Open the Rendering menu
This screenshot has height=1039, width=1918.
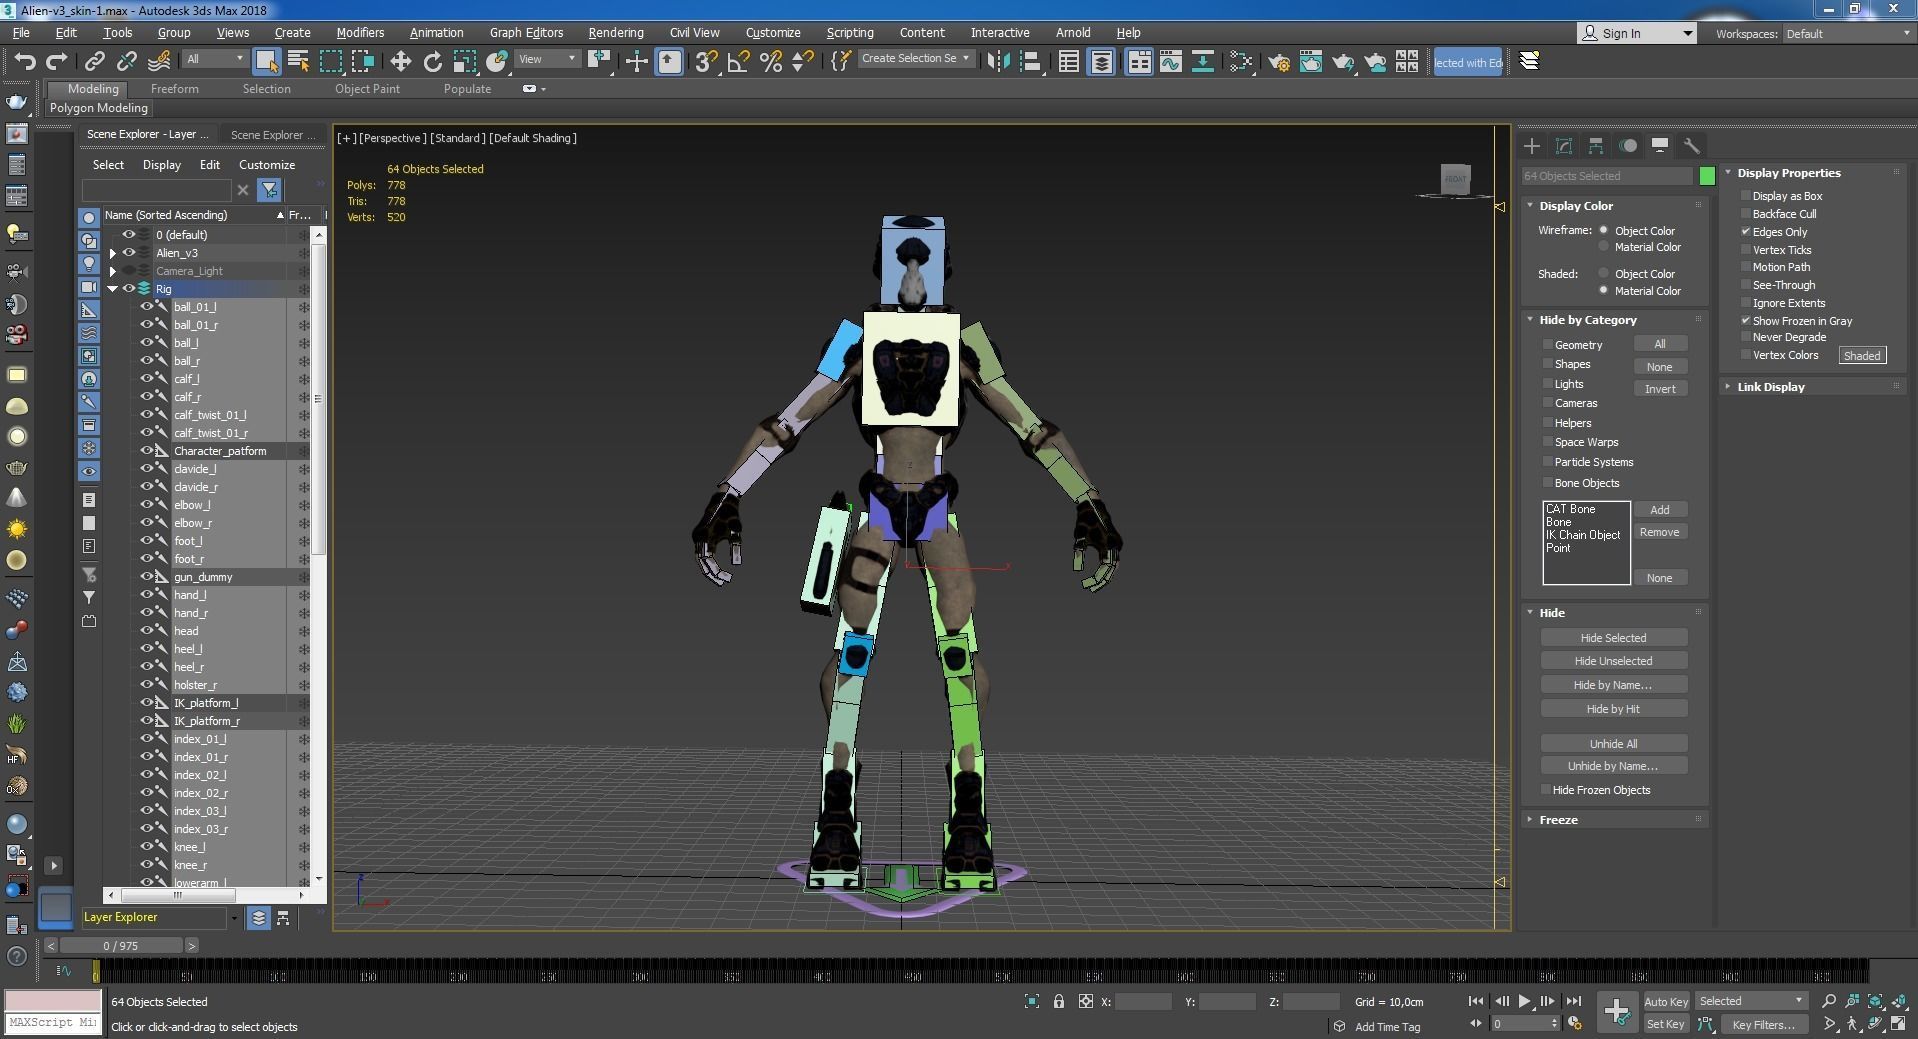pyautogui.click(x=615, y=33)
